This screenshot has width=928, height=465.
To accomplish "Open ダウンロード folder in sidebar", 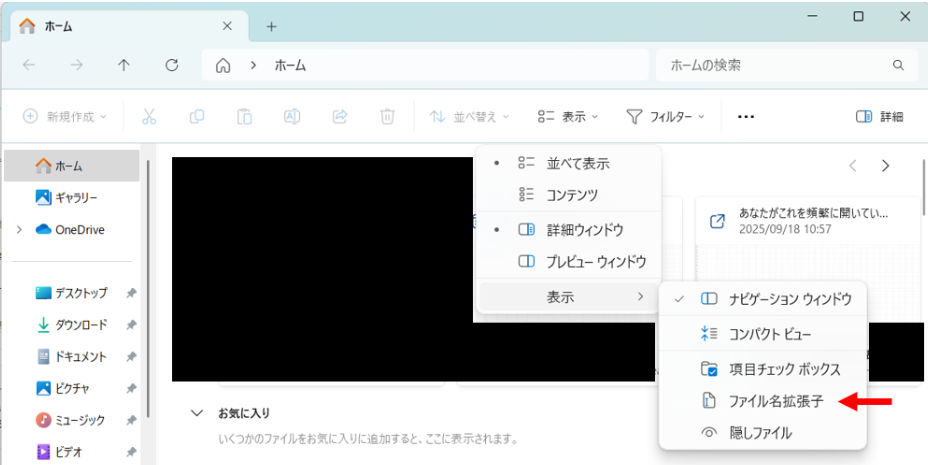I will pyautogui.click(x=80, y=325).
